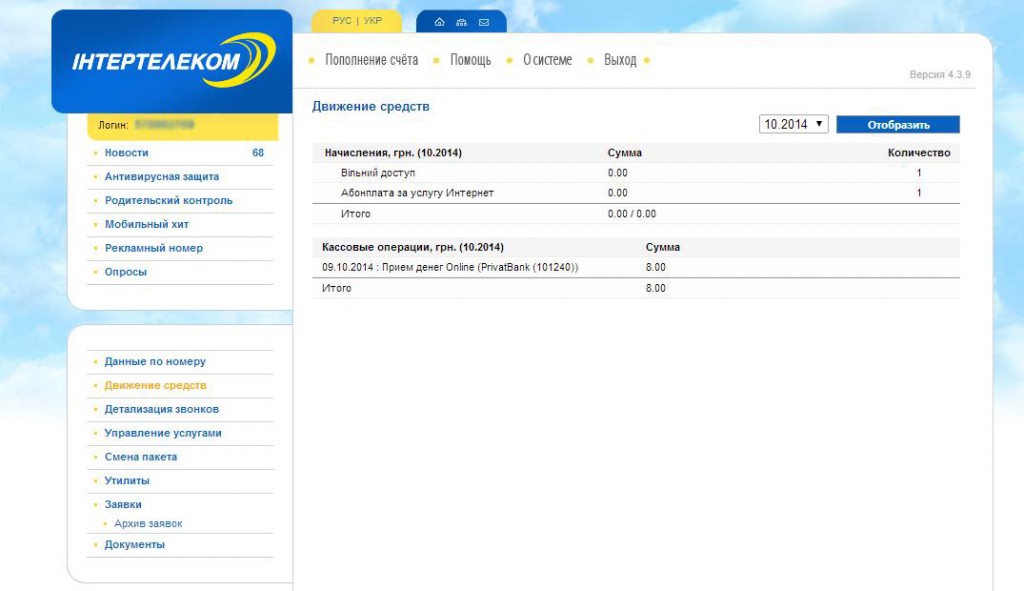Click Выход to log out
The height and width of the screenshot is (591, 1024).
click(620, 60)
